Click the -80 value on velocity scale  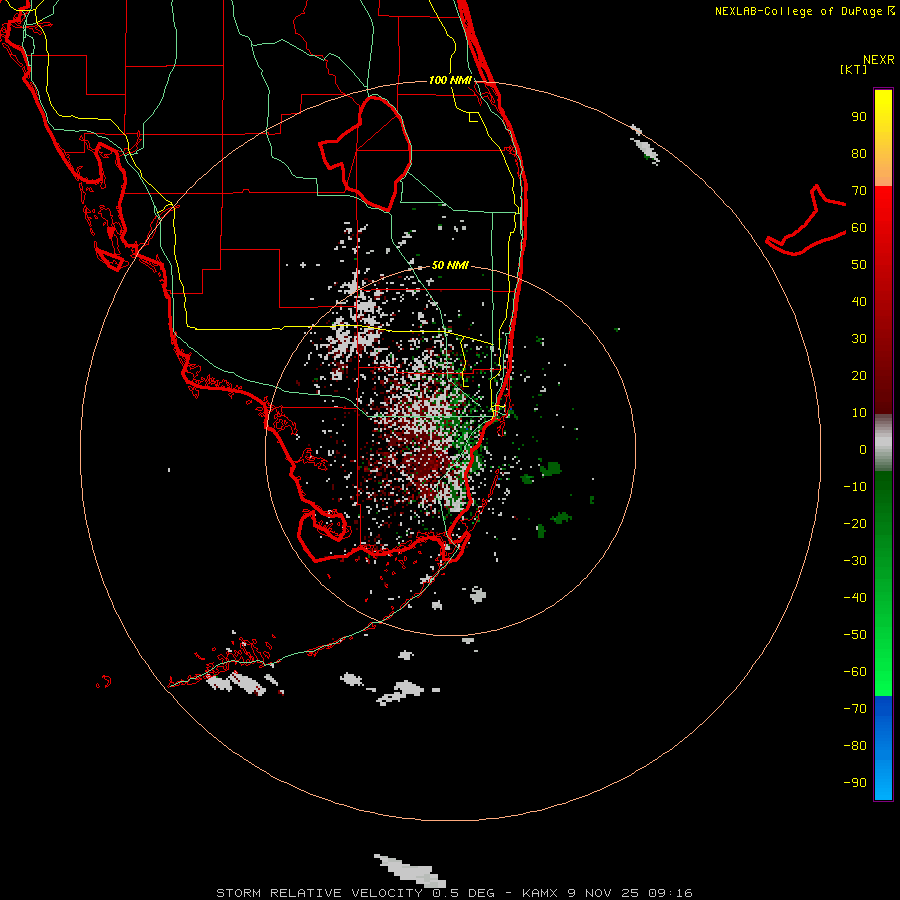(855, 746)
